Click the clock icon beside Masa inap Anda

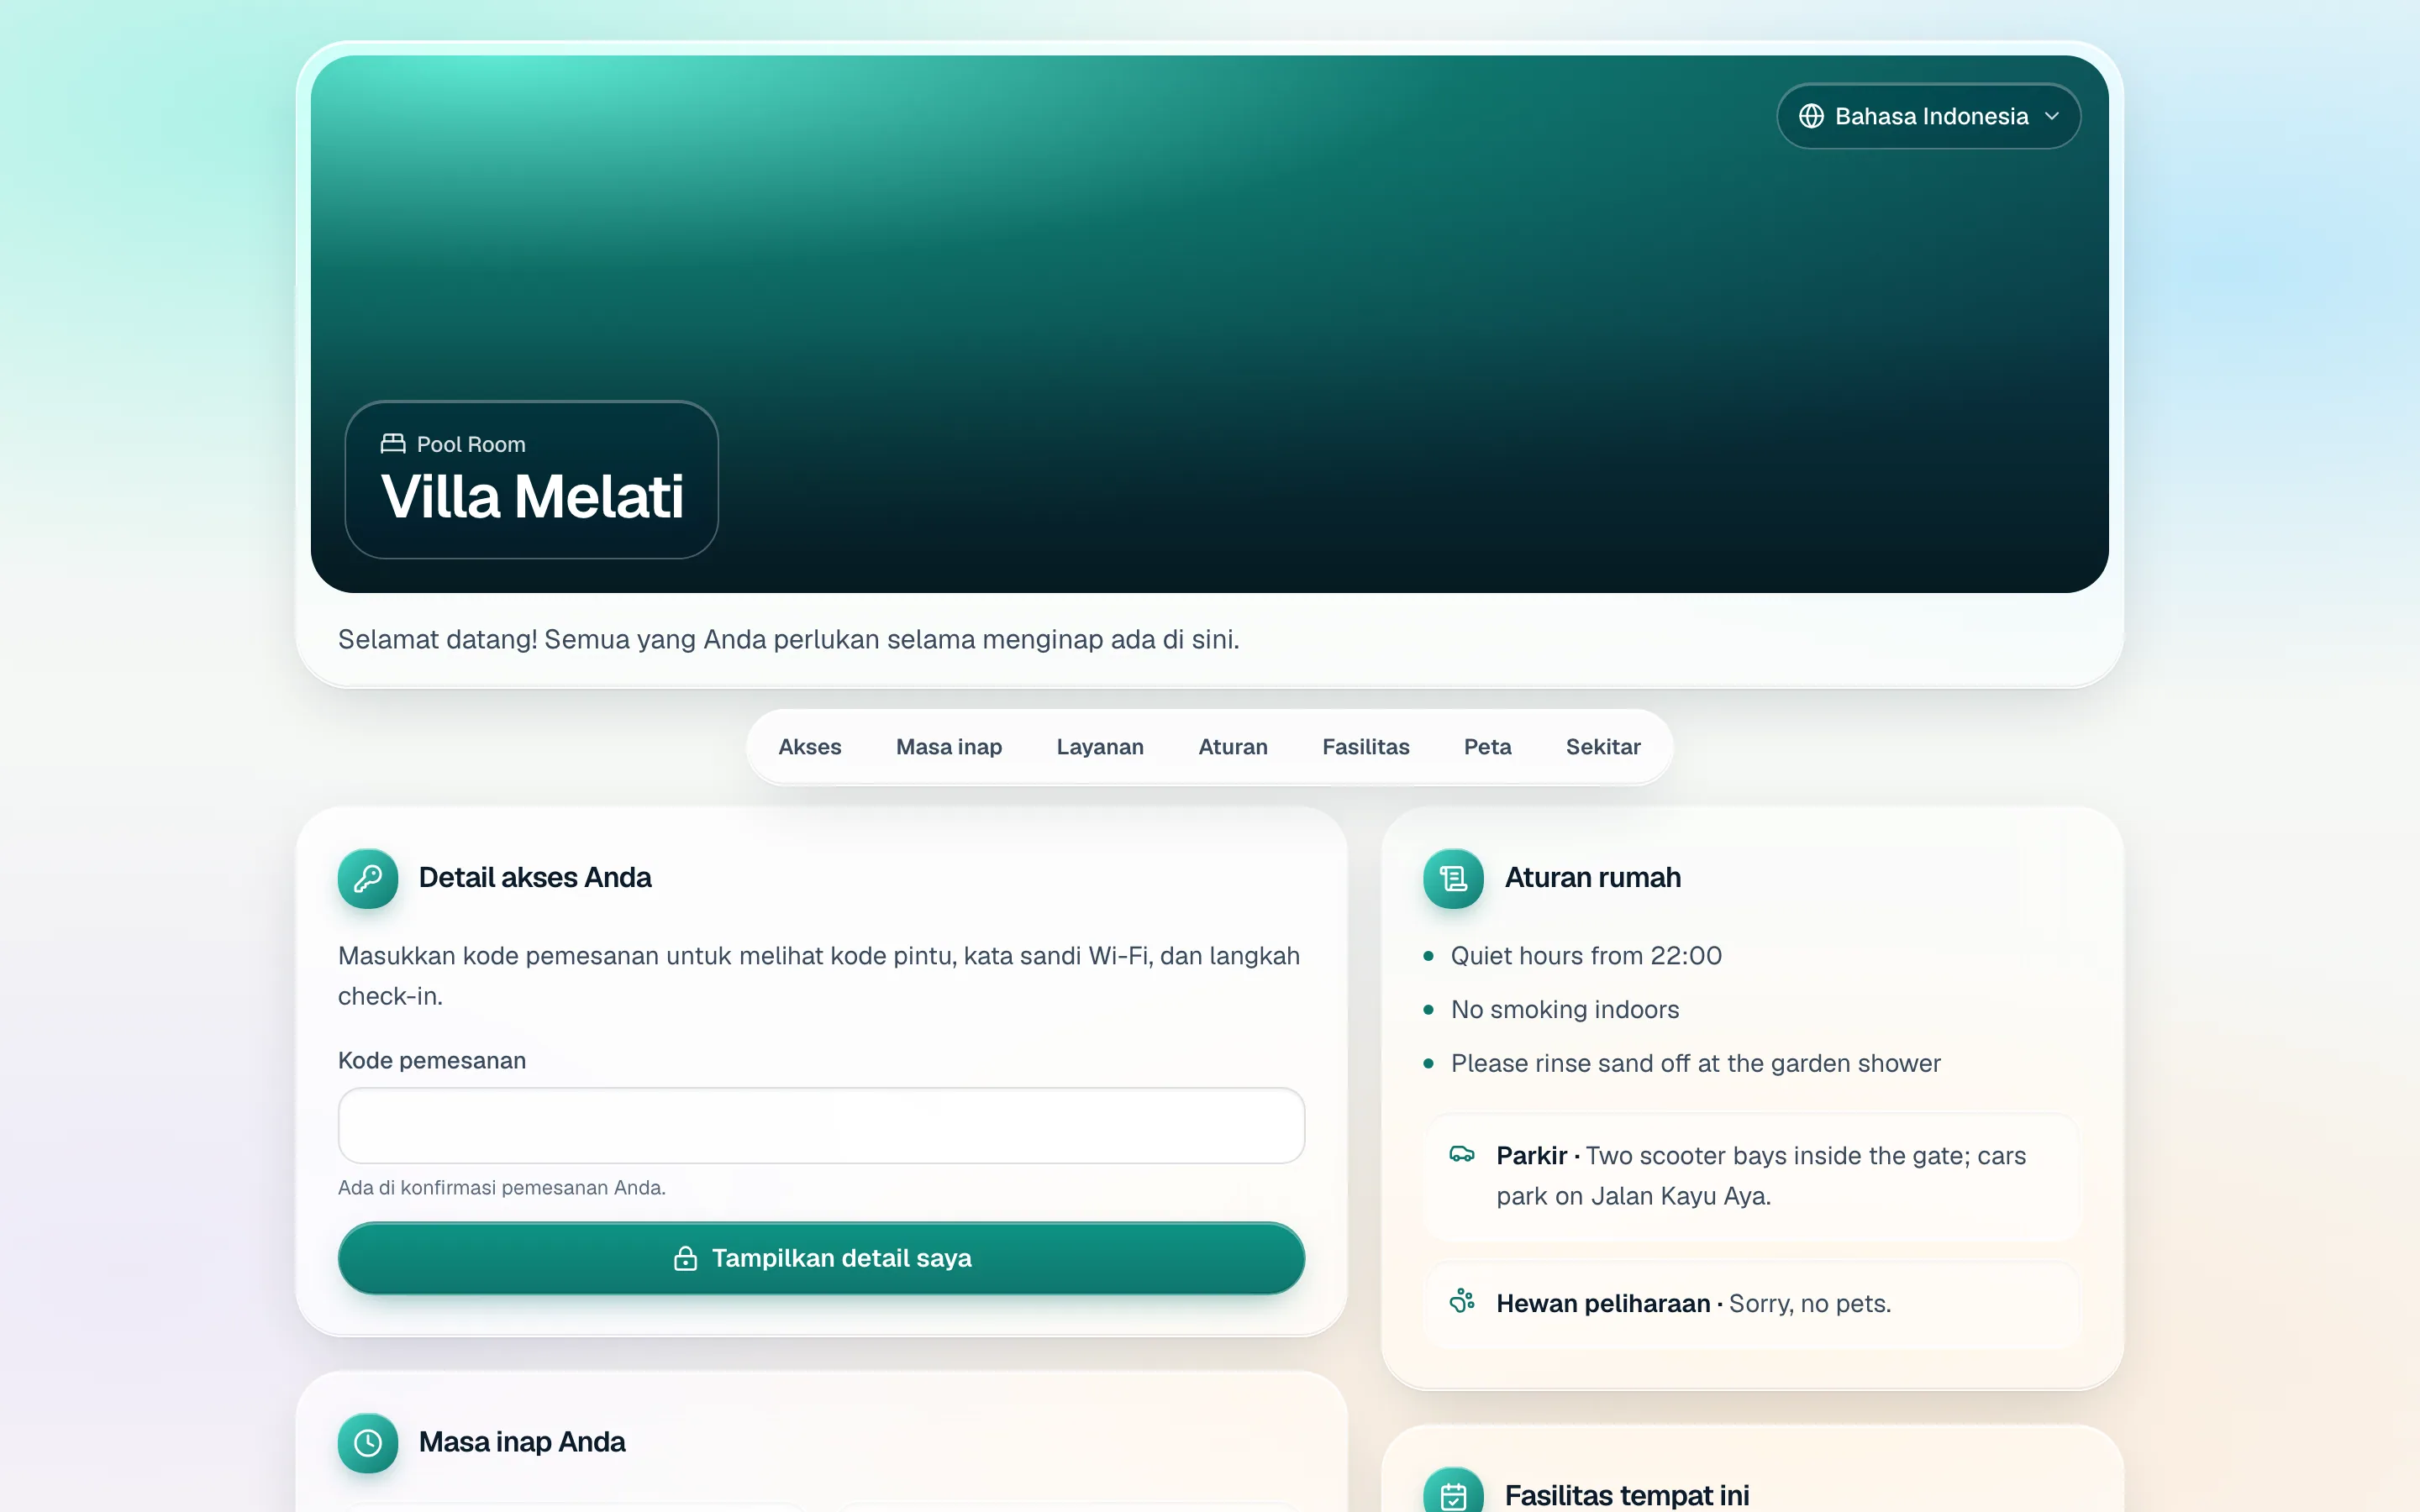tap(368, 1443)
